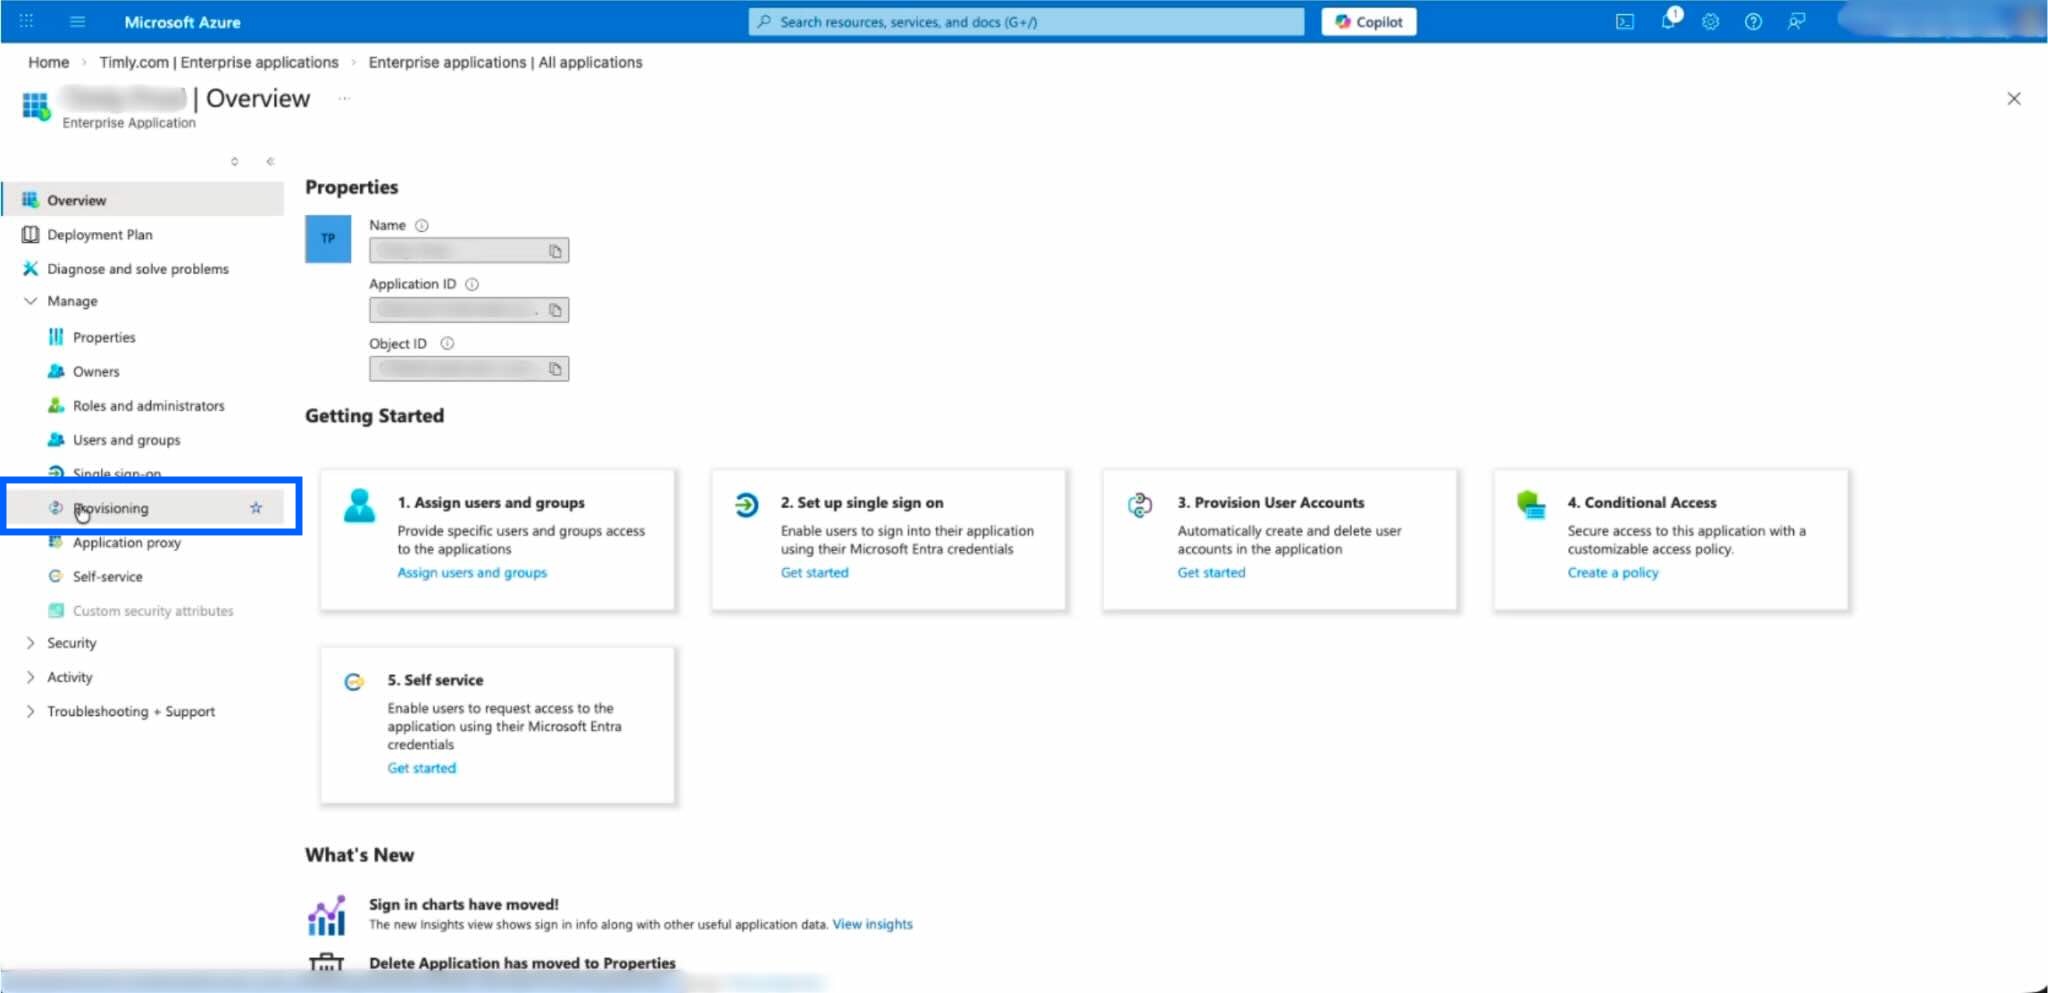Open the notifications bell
Viewport: 2048px width, 993px height.
pos(1668,21)
